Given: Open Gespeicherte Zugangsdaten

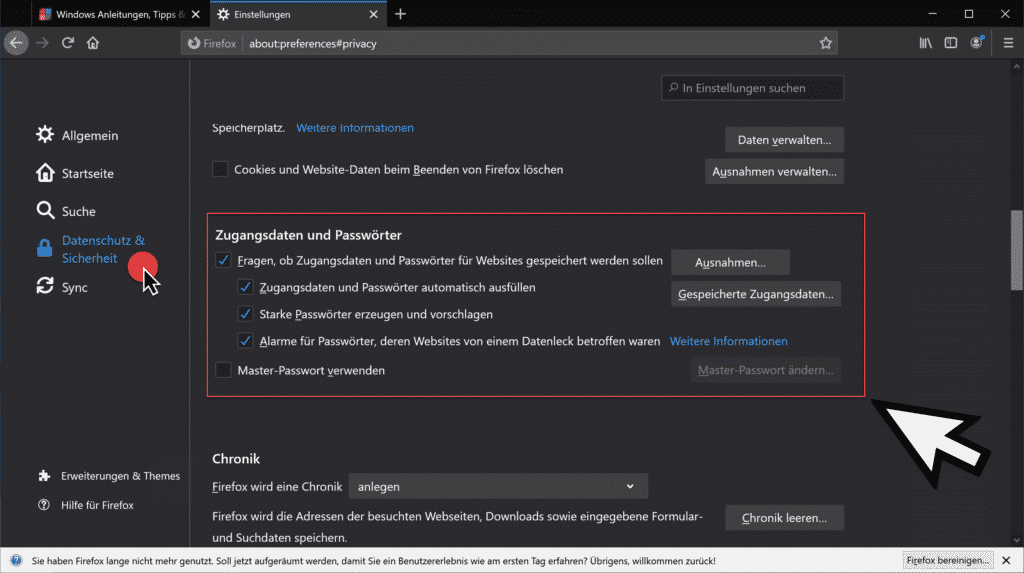Looking at the screenshot, I should [756, 294].
